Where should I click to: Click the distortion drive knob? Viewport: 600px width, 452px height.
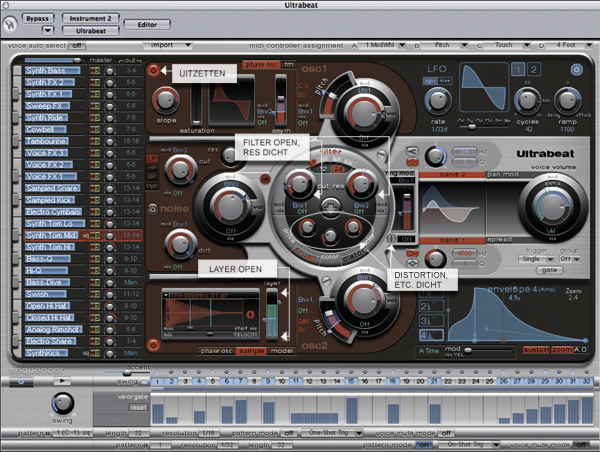[307, 227]
